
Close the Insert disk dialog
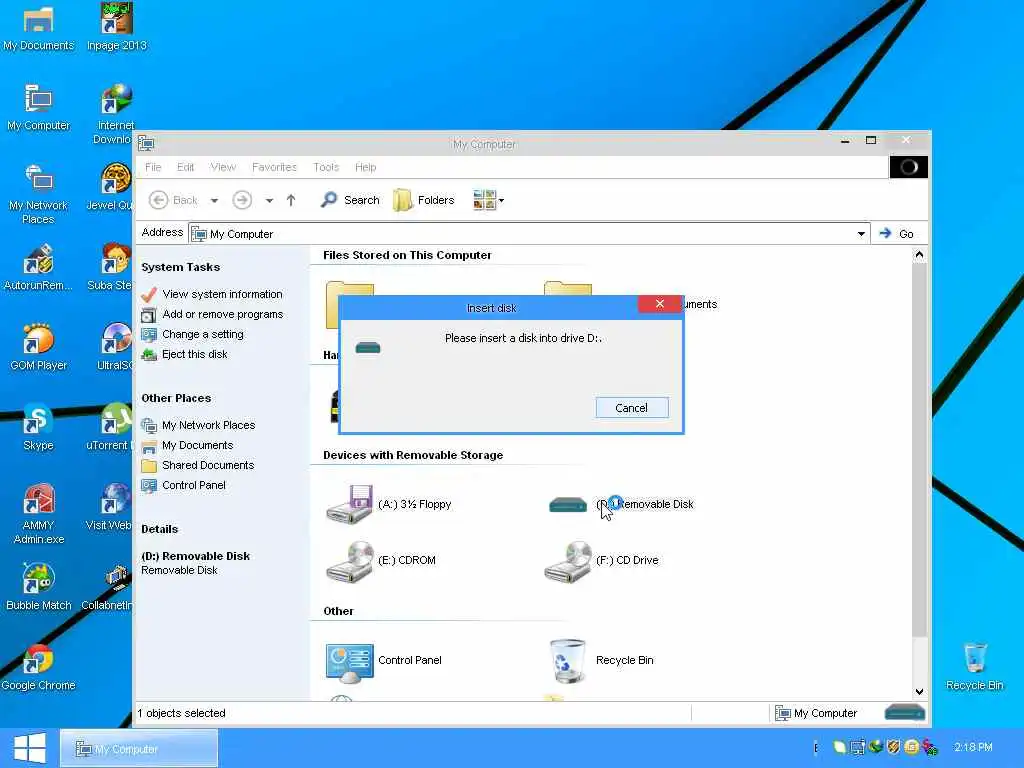tap(660, 304)
